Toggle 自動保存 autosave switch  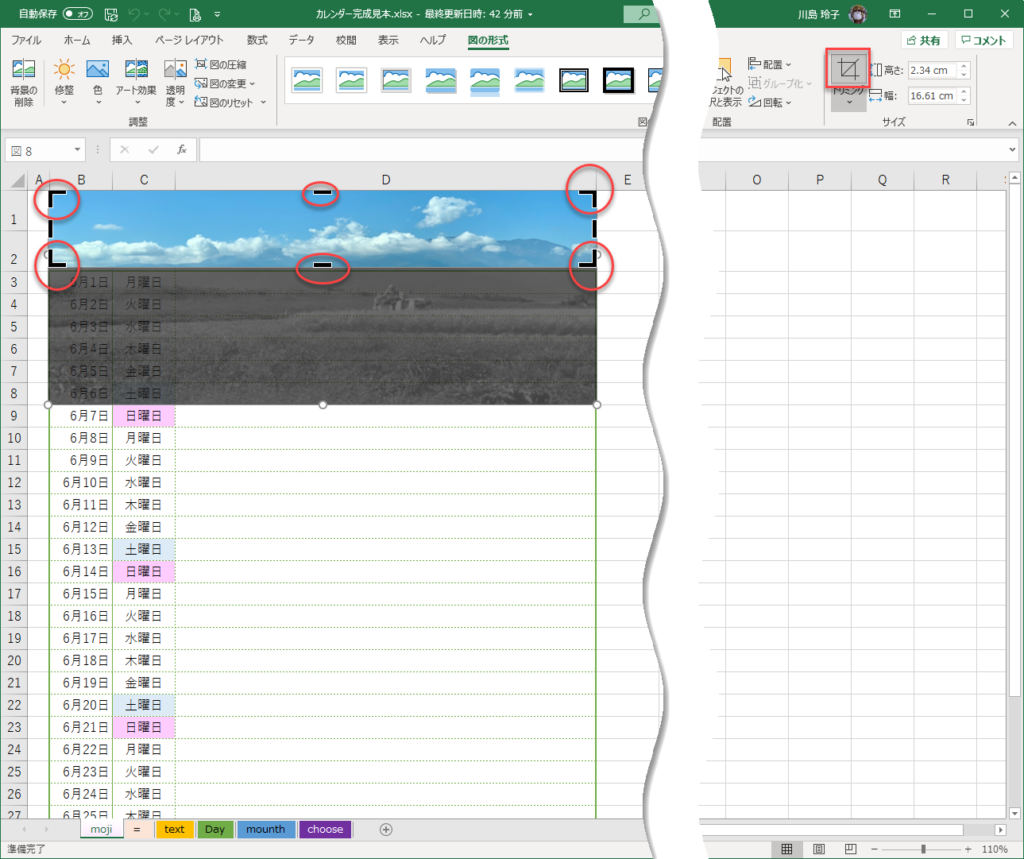click(x=78, y=14)
